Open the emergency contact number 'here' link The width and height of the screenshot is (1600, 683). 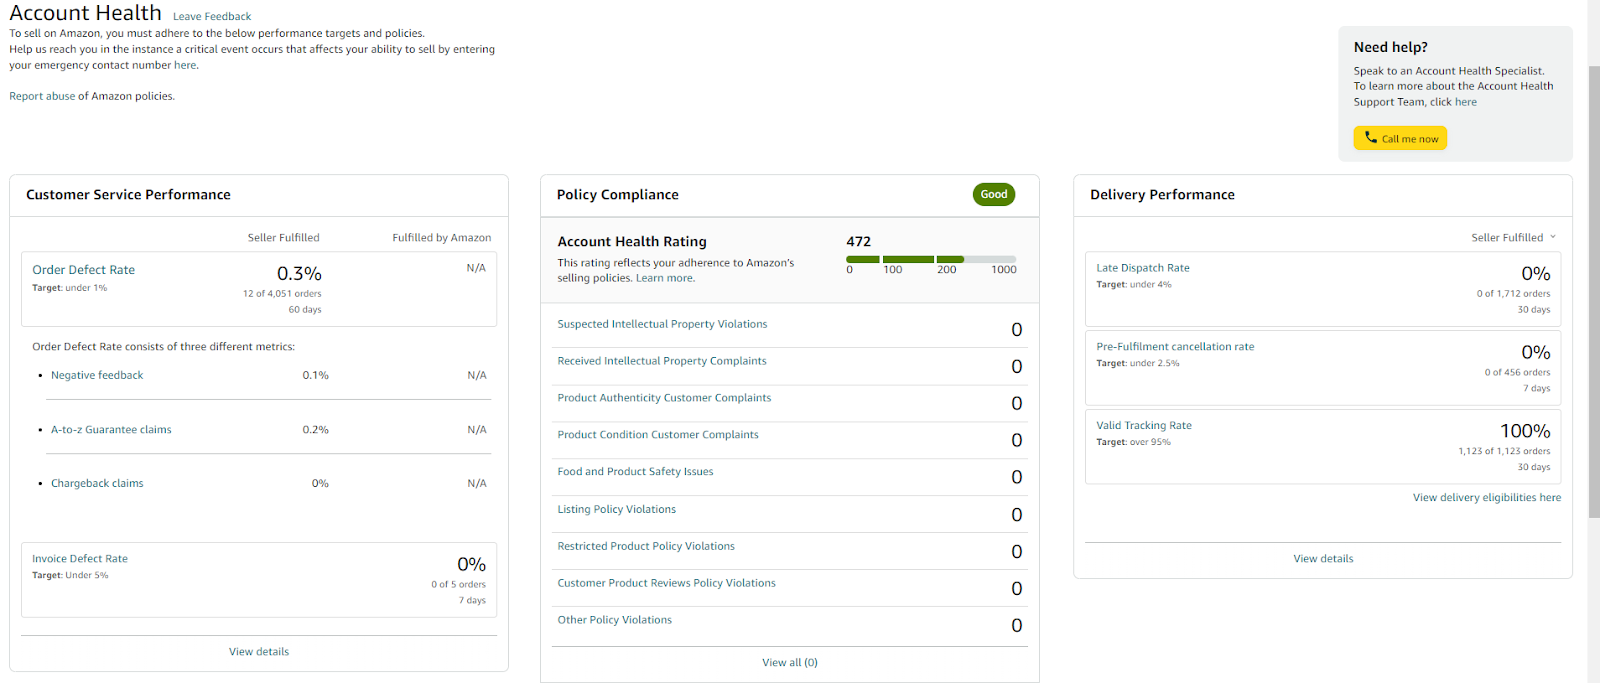(x=185, y=65)
